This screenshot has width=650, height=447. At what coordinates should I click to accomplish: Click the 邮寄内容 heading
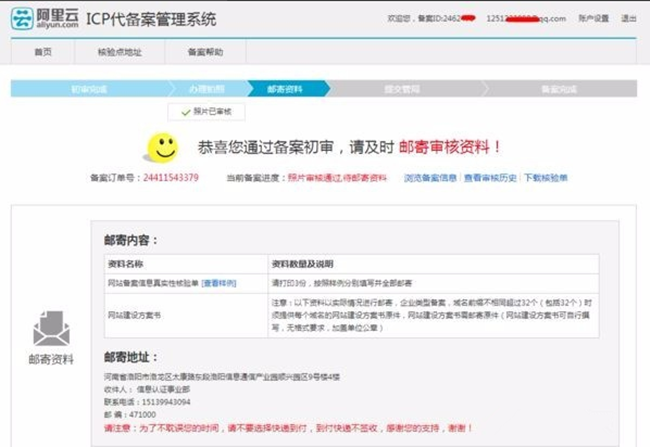[131, 240]
